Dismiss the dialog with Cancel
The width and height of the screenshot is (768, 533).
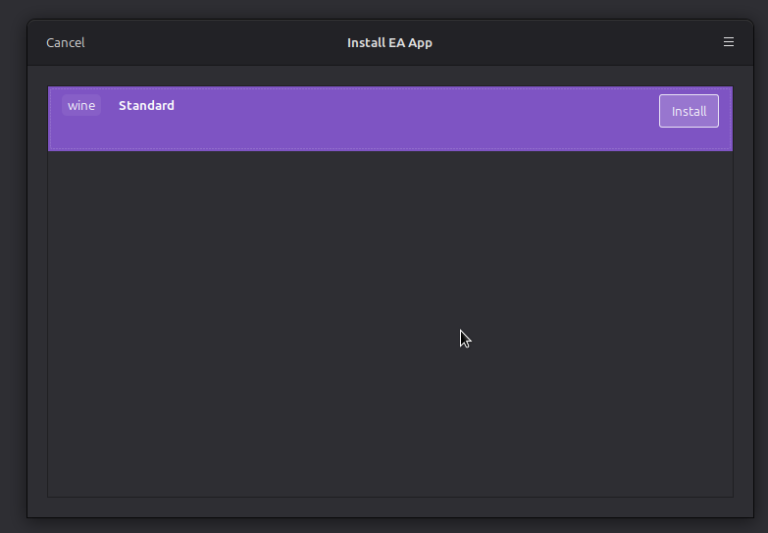tap(65, 43)
